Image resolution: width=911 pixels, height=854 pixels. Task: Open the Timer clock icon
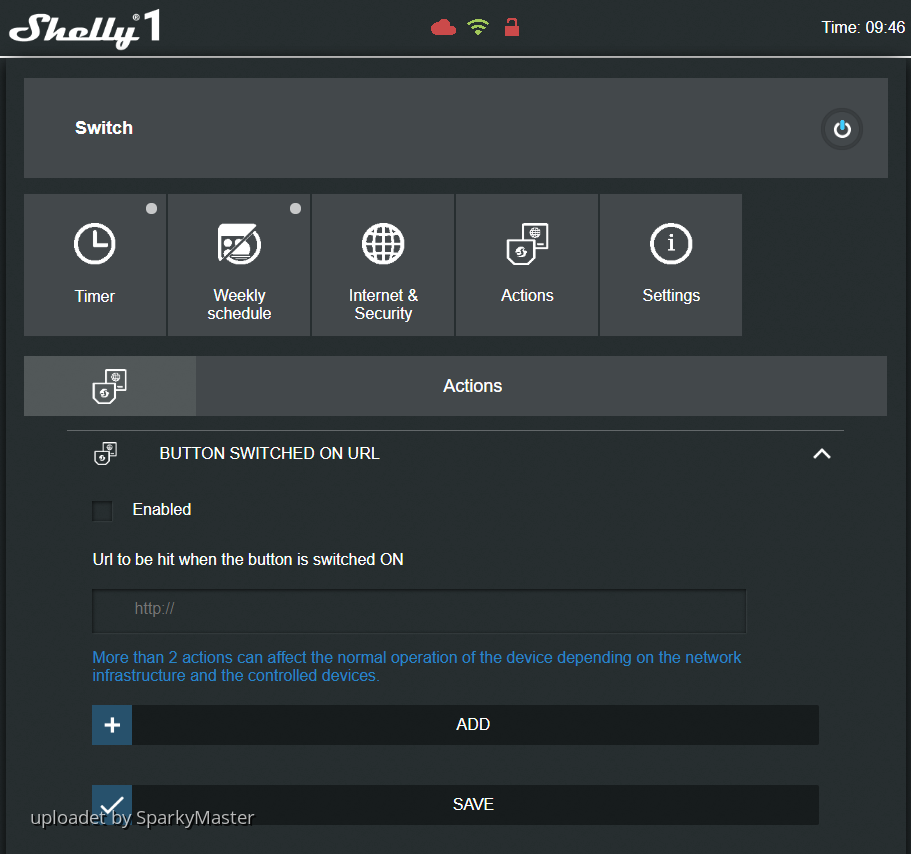pyautogui.click(x=95, y=243)
